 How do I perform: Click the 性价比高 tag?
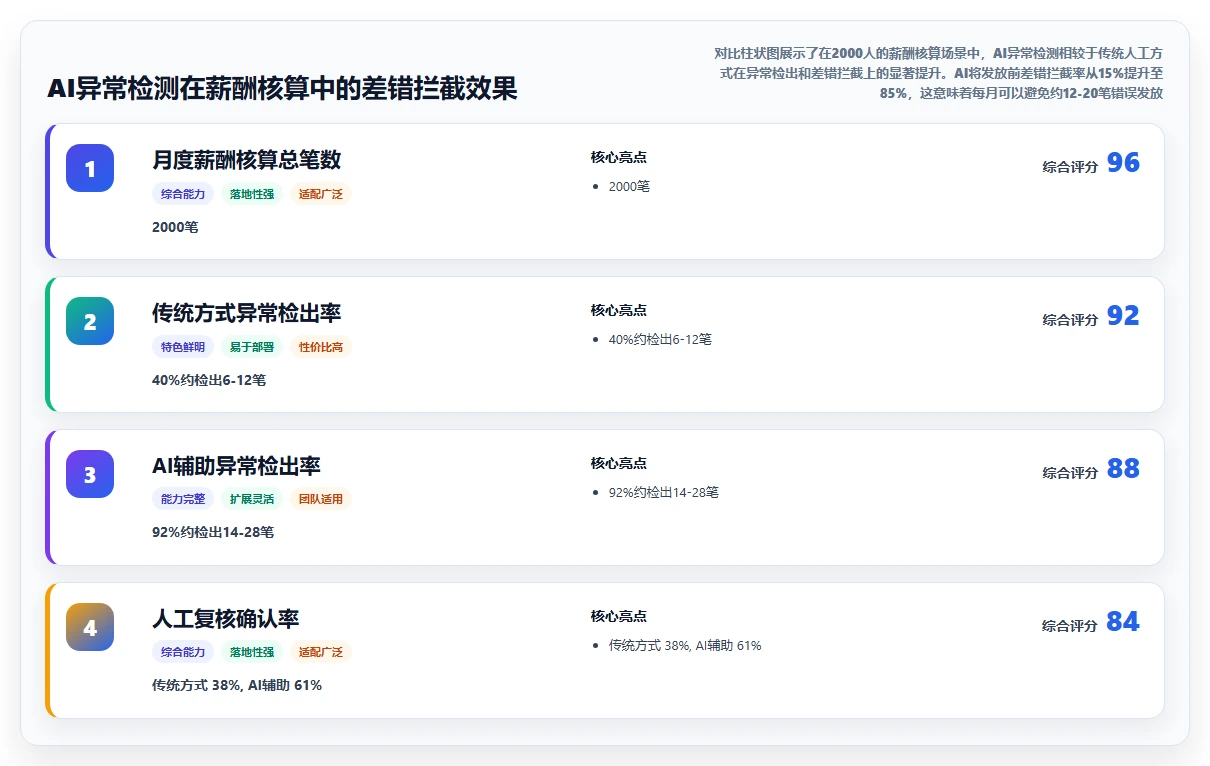click(x=321, y=347)
